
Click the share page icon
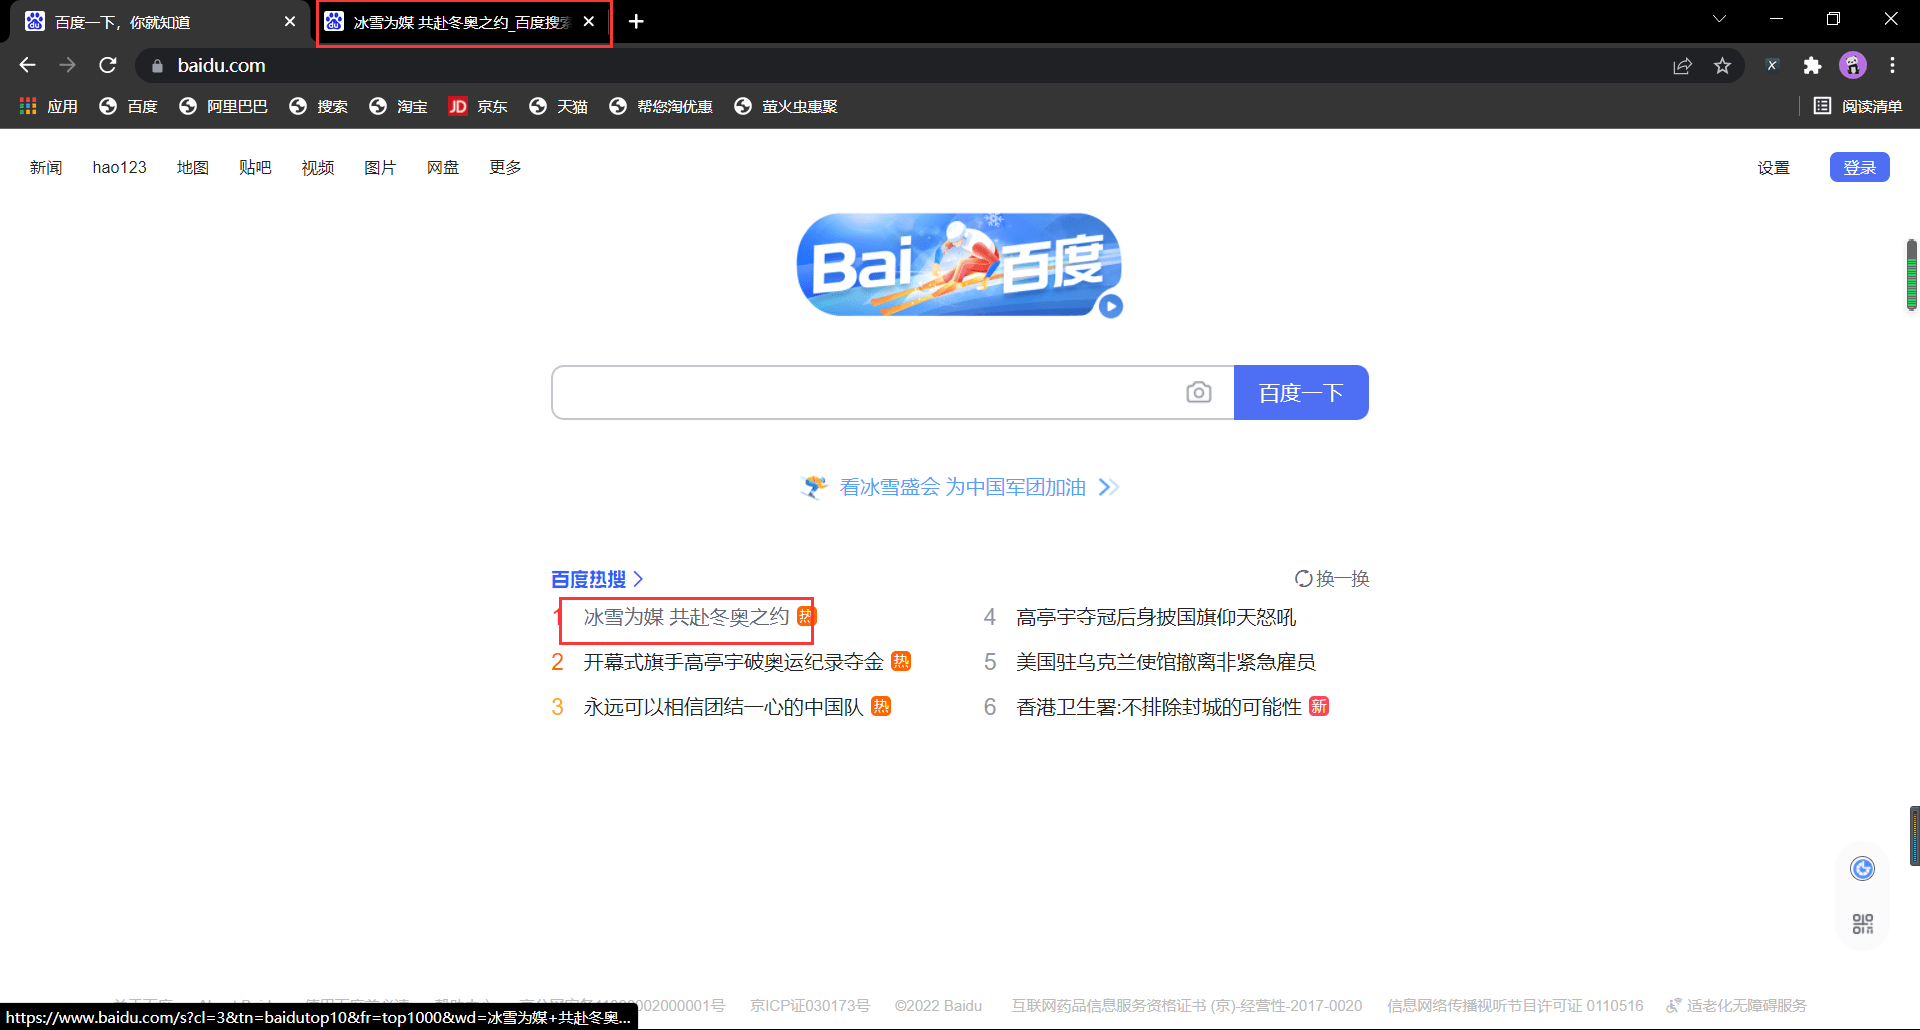click(x=1682, y=66)
